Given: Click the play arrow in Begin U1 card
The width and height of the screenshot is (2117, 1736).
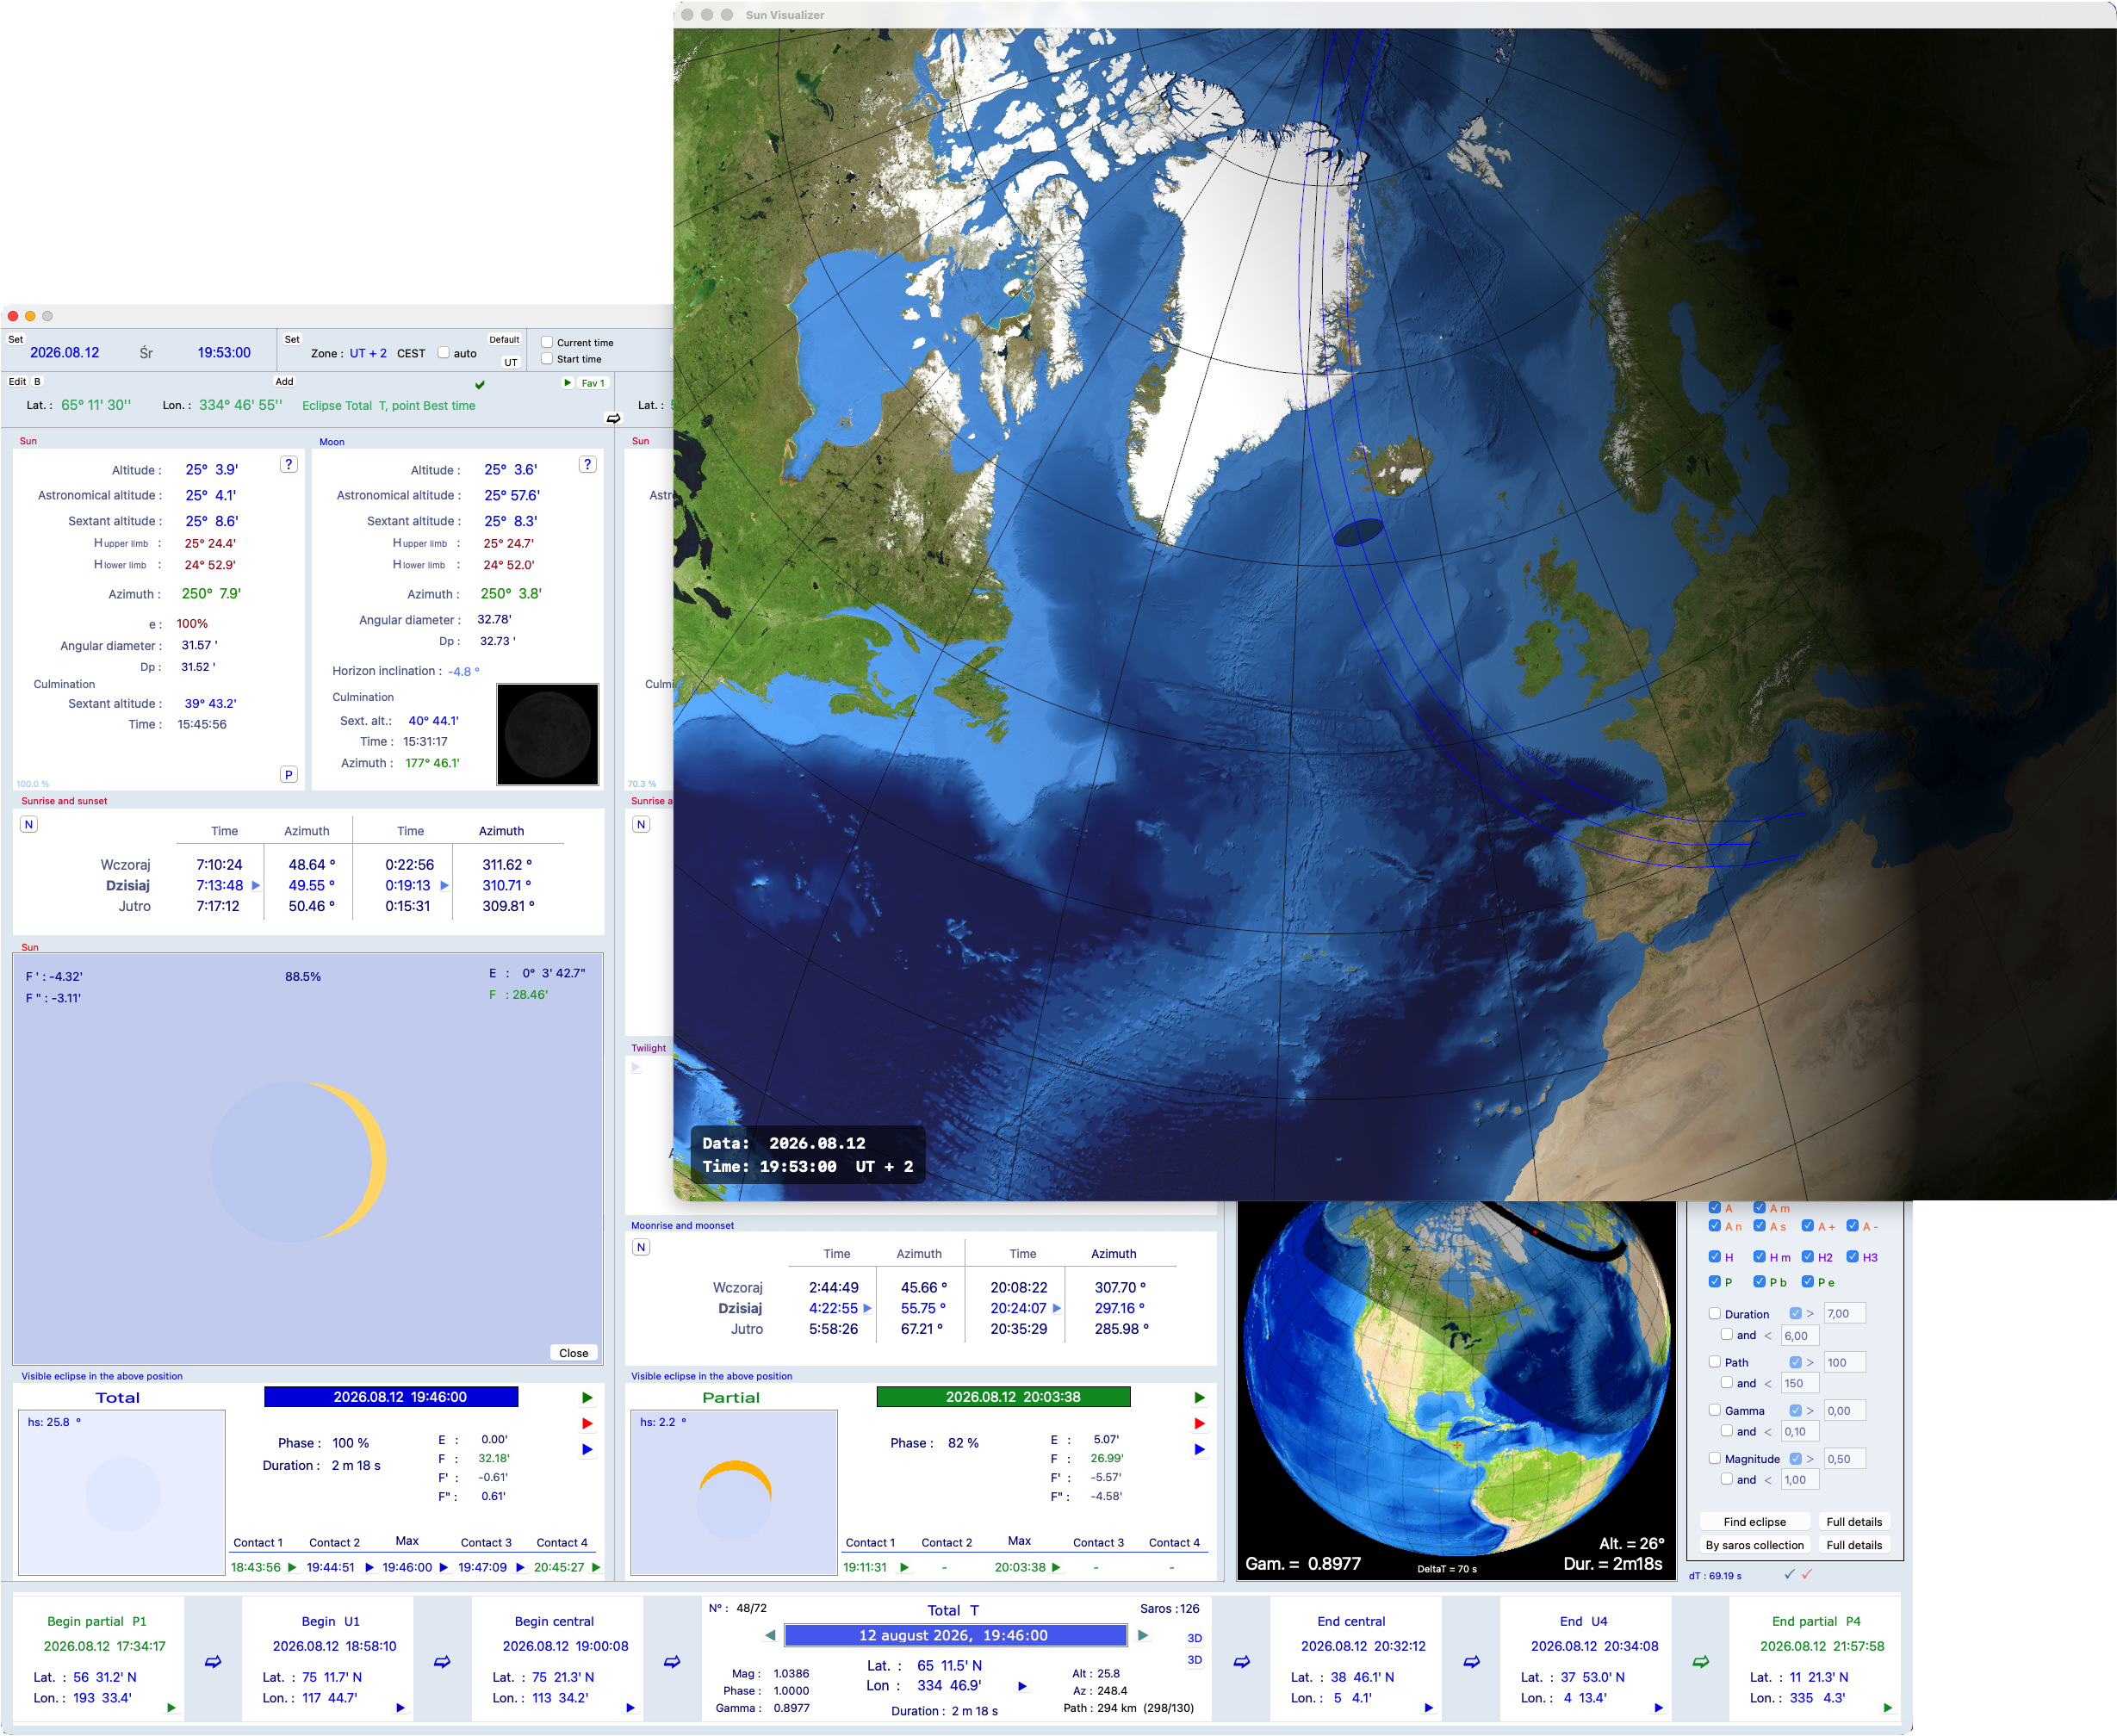Looking at the screenshot, I should point(400,1707).
